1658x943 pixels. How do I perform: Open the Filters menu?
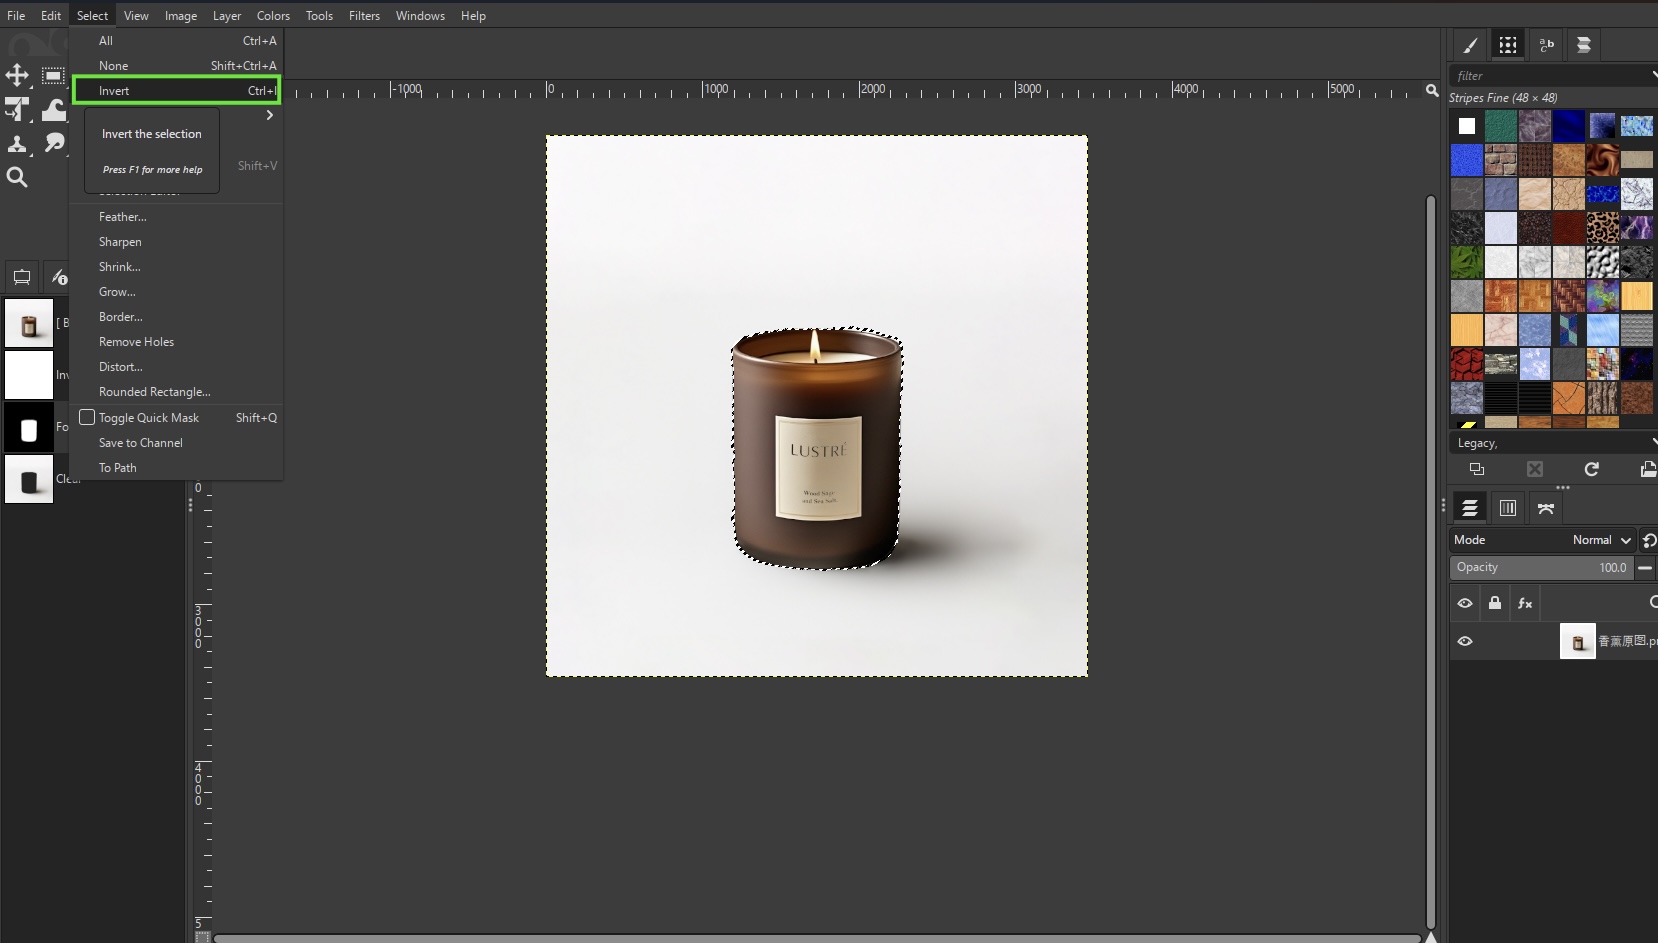click(x=364, y=15)
